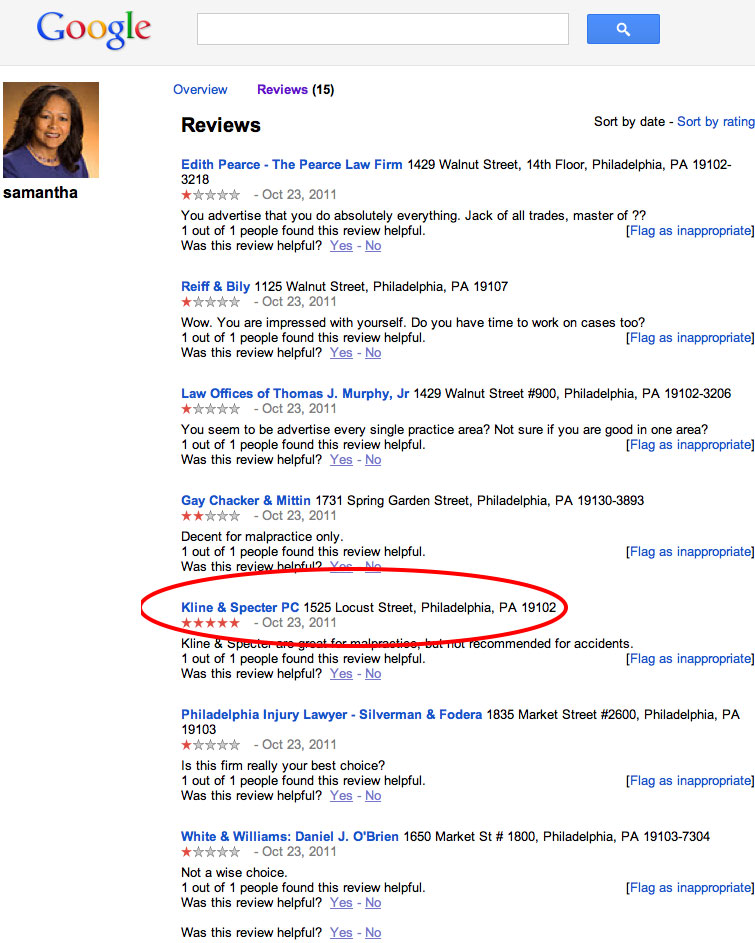
Task: Click the star rating under Silverman & Fodera
Action: click(211, 745)
